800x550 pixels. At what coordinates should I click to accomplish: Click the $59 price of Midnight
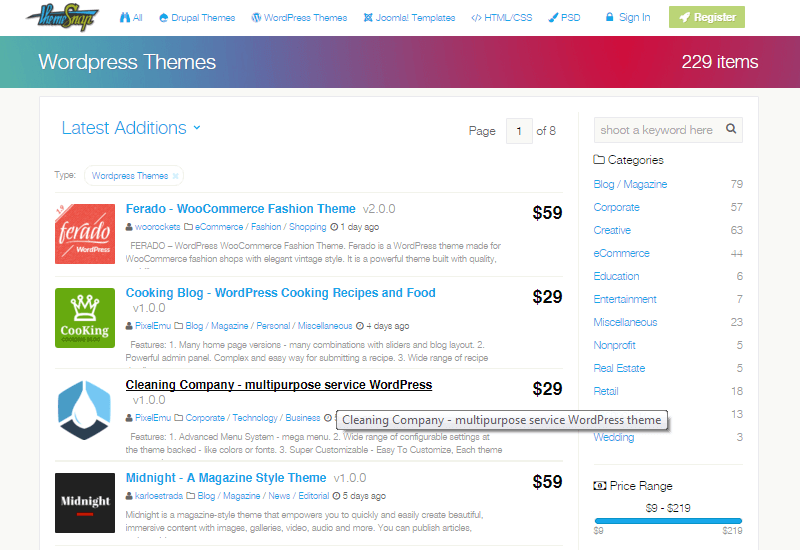(x=547, y=481)
